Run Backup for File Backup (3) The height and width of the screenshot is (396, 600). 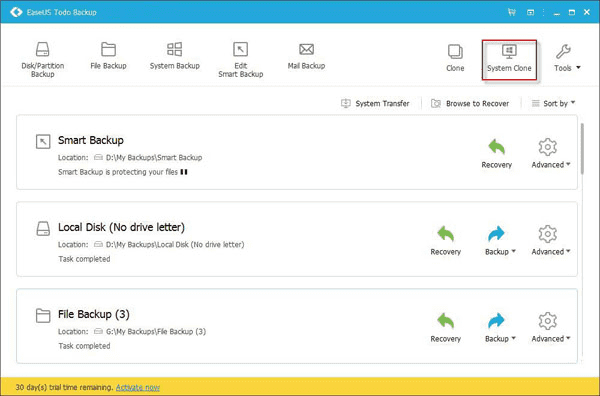(500, 328)
